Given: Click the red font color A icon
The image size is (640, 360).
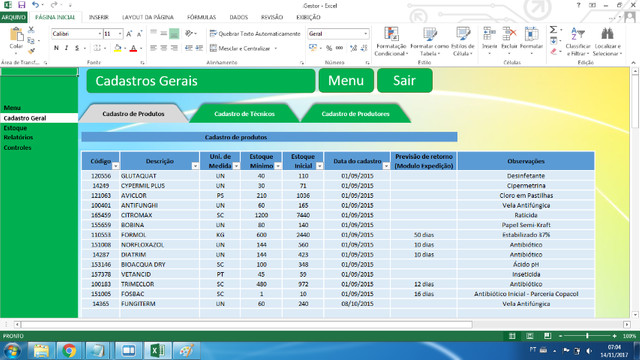Looking at the screenshot, I should coord(133,48).
